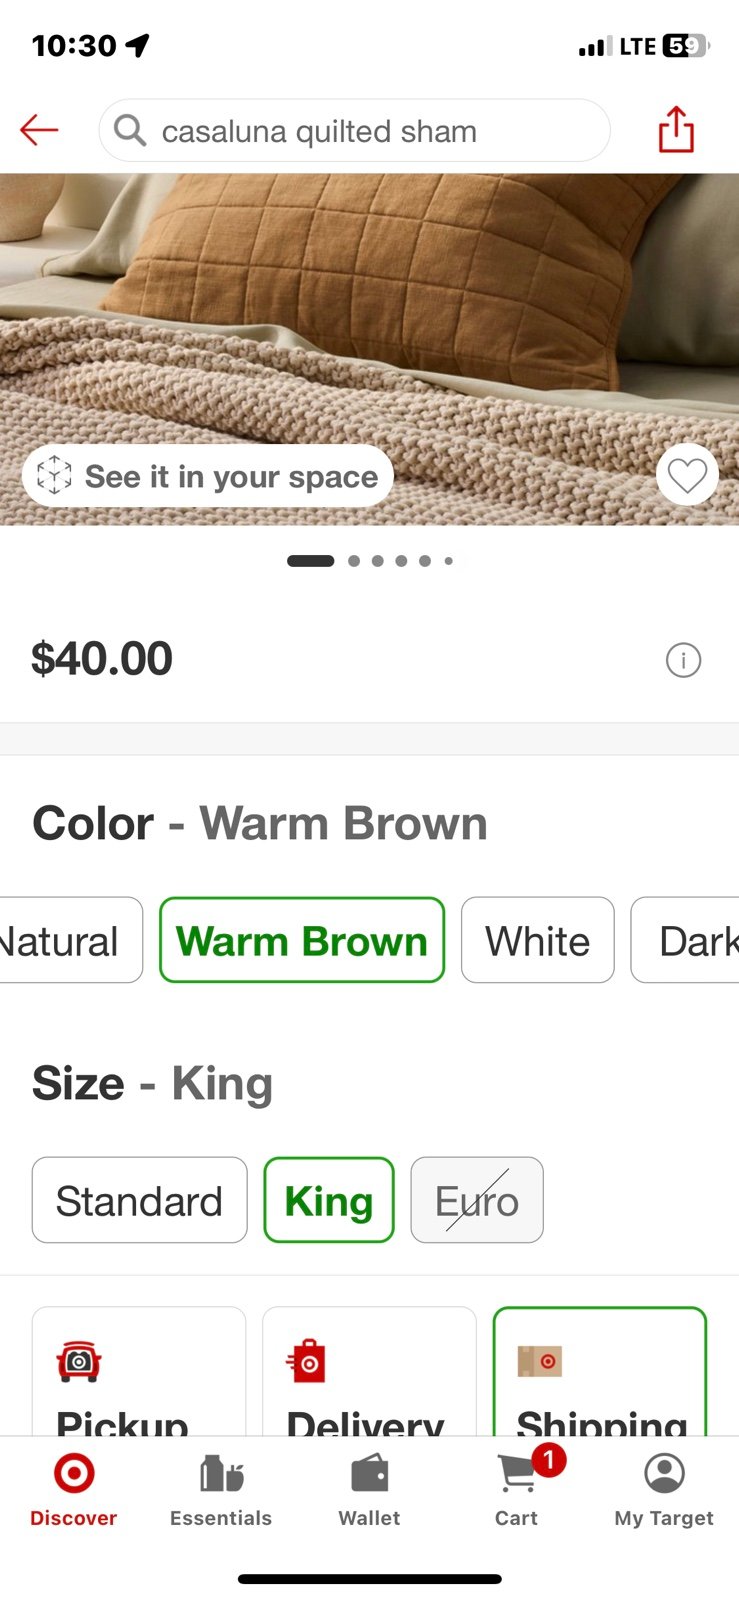The height and width of the screenshot is (1600, 739).
Task: Tap the red back arrow
Action: pos(39,130)
